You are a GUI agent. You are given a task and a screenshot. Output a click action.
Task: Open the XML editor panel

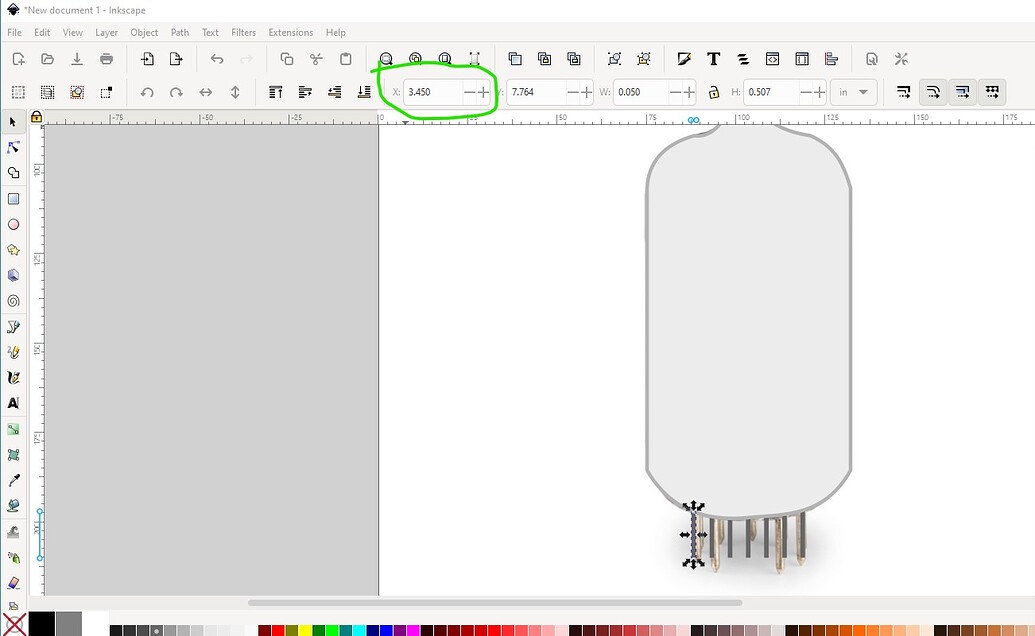772,59
